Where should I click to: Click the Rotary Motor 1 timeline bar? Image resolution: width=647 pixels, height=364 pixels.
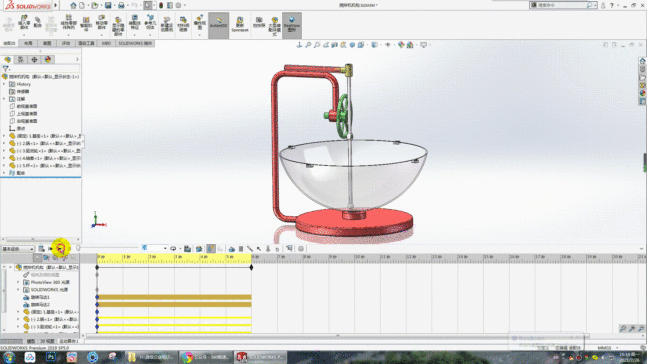pos(174,297)
